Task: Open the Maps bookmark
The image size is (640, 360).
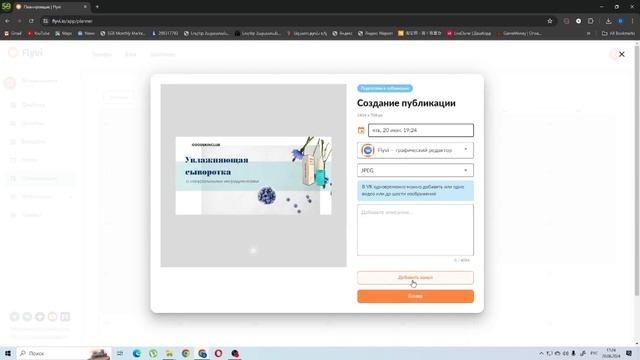Action: 63,33
